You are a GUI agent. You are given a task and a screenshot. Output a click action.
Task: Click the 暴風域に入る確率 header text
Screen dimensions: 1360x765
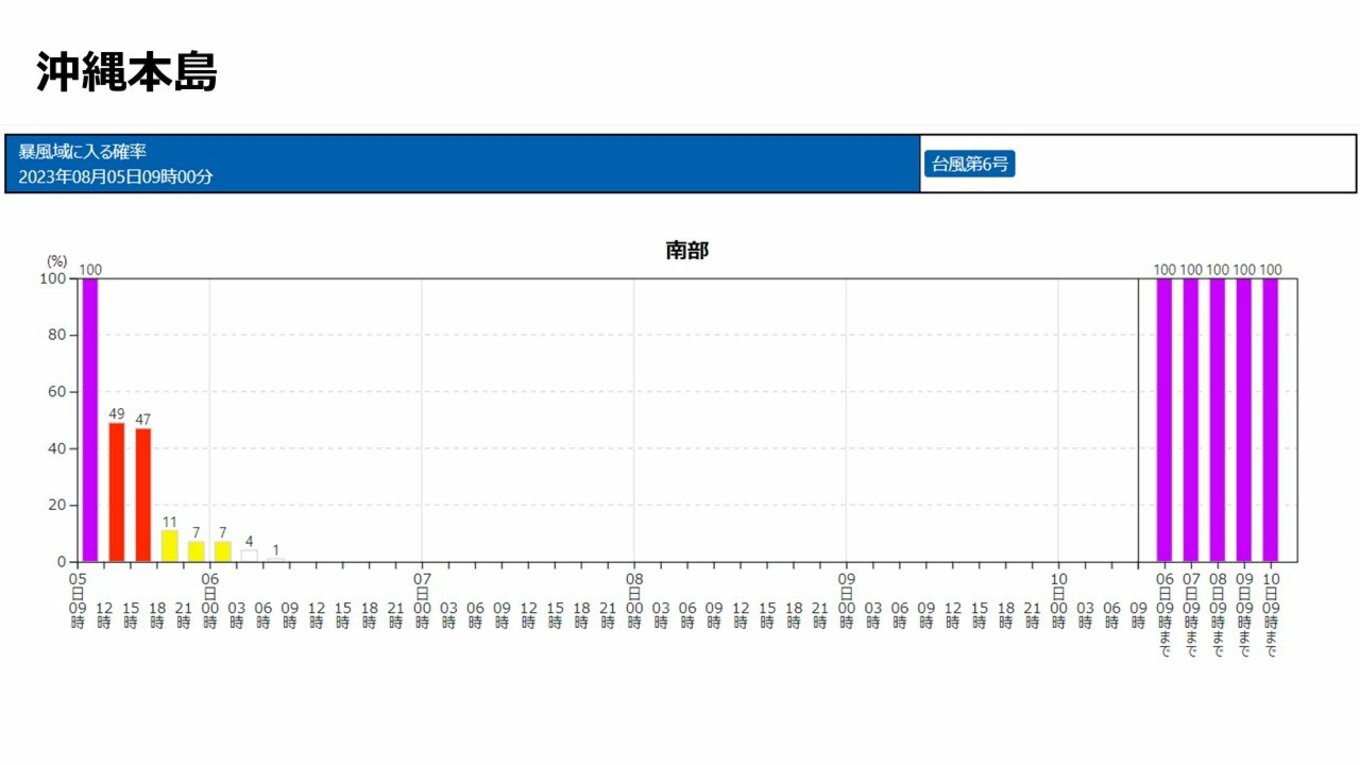click(x=83, y=151)
